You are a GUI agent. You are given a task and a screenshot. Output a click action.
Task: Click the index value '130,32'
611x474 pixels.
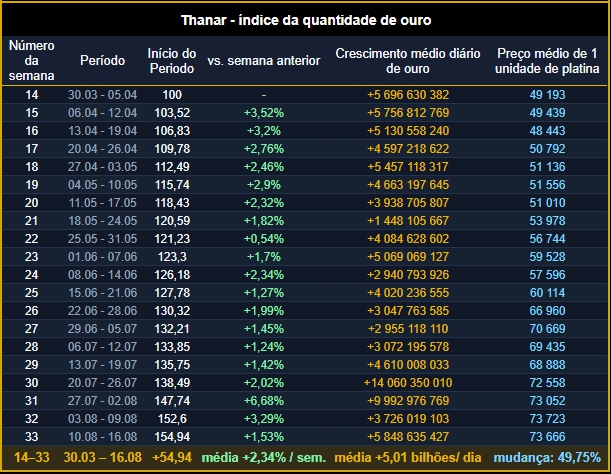click(172, 311)
